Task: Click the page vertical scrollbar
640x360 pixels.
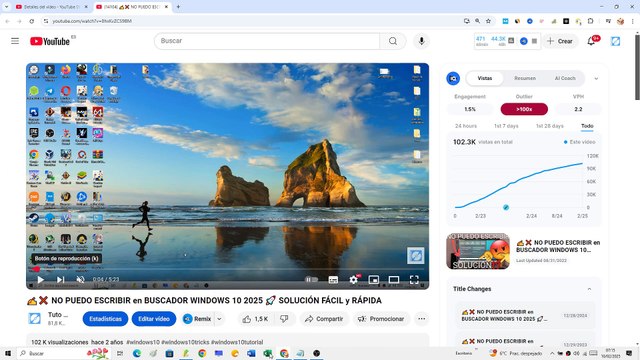Action: (x=637, y=67)
